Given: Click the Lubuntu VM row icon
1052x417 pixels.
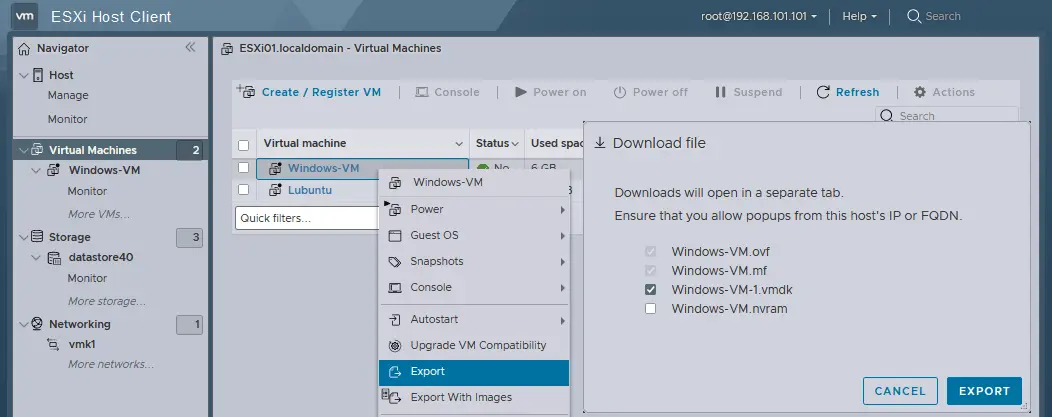Looking at the screenshot, I should [275, 190].
